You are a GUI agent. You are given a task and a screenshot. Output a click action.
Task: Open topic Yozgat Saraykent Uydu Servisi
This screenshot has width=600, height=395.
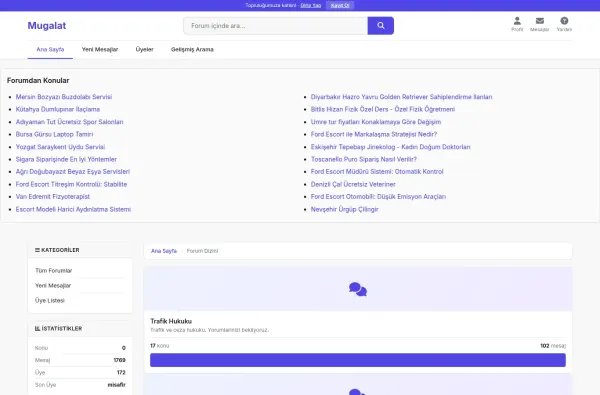tap(60, 147)
